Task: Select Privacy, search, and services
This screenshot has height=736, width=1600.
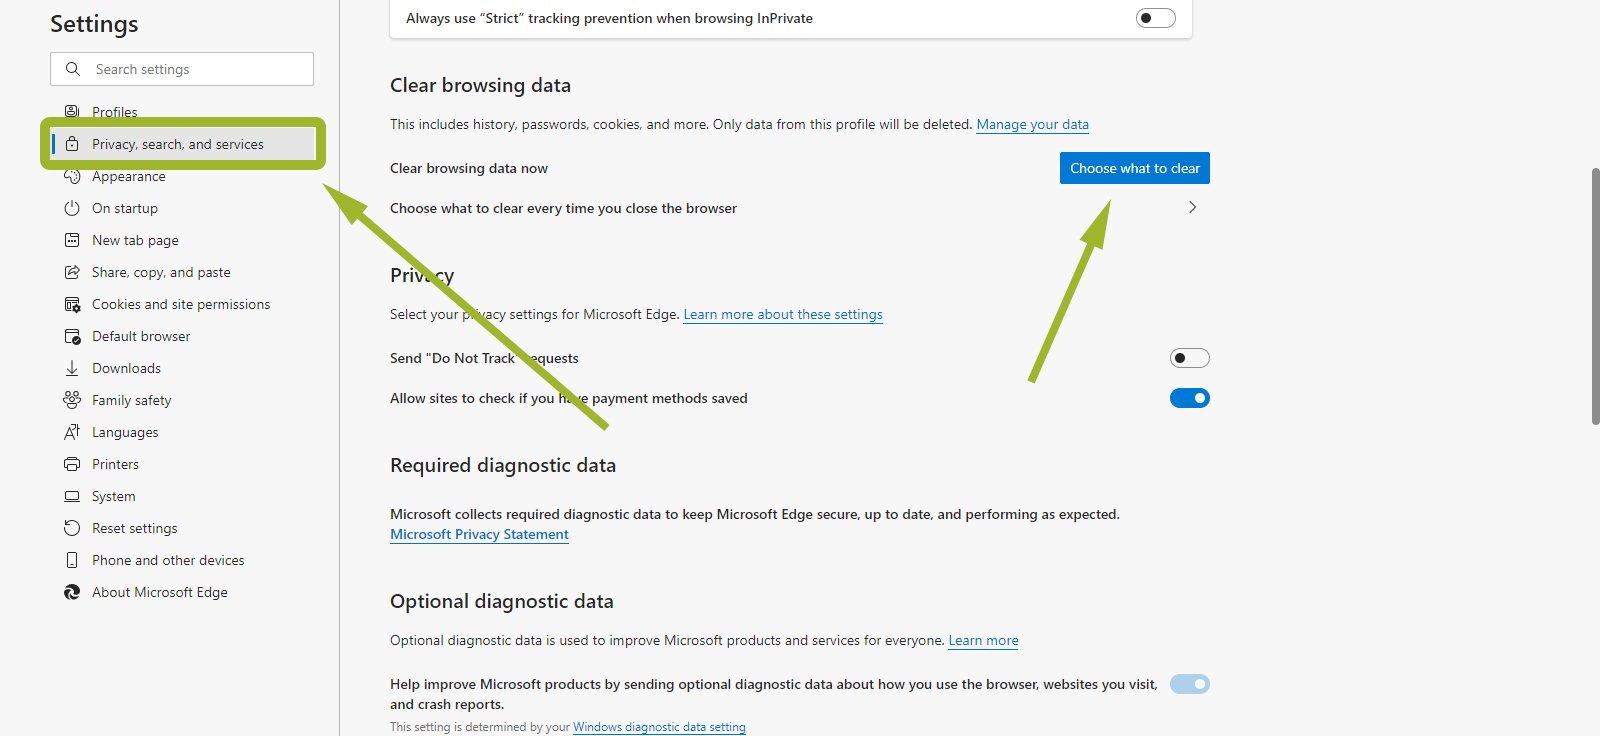Action: (x=178, y=144)
